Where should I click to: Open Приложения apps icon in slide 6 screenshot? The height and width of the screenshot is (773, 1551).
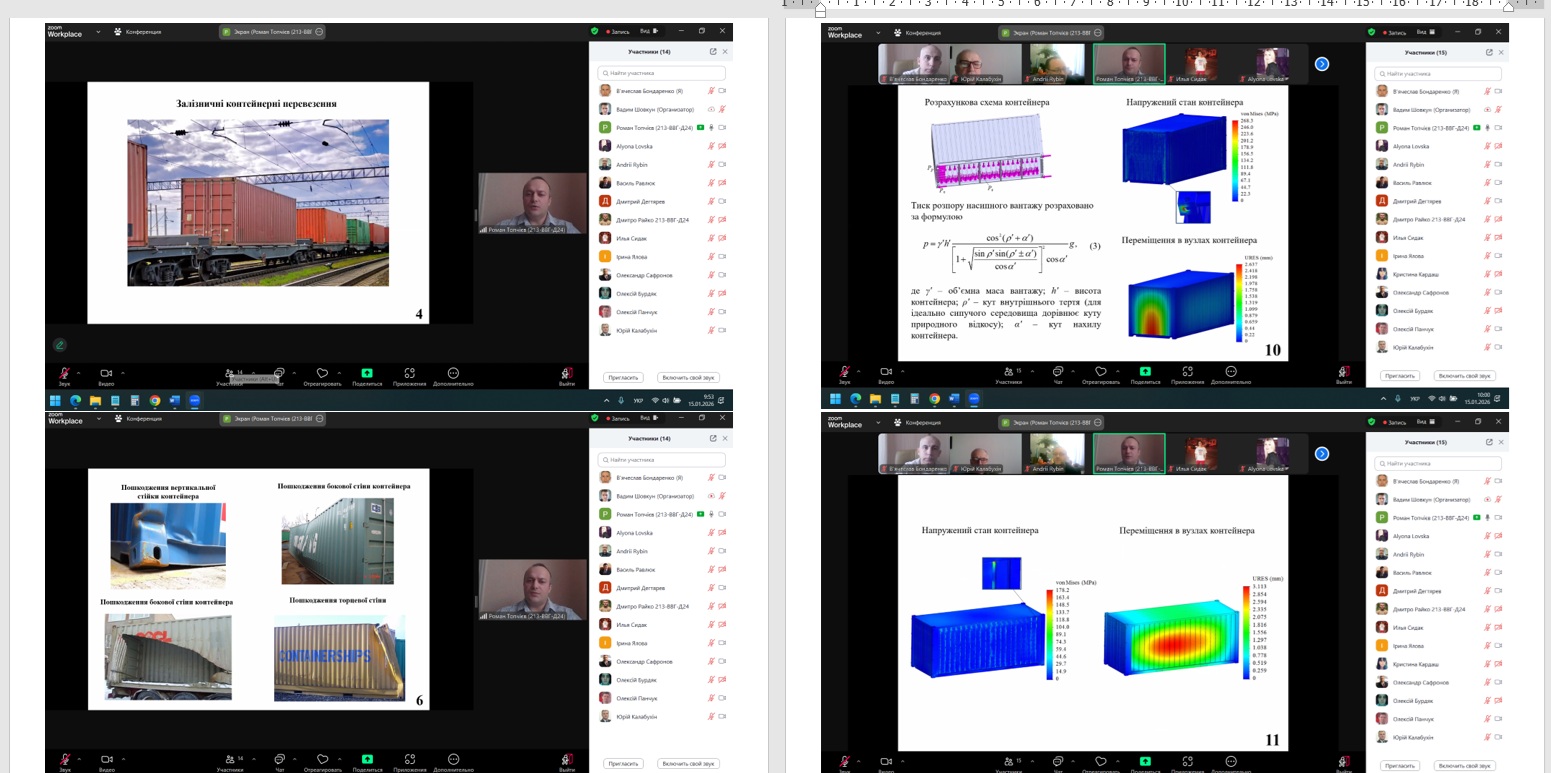point(410,759)
